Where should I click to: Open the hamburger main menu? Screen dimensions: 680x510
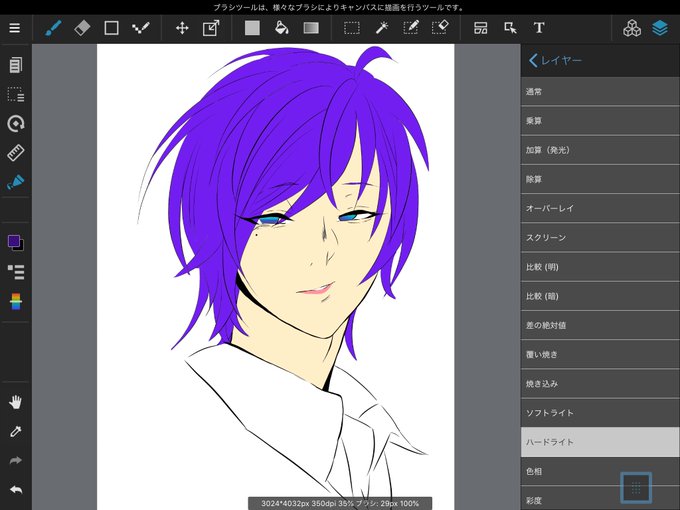(15, 28)
